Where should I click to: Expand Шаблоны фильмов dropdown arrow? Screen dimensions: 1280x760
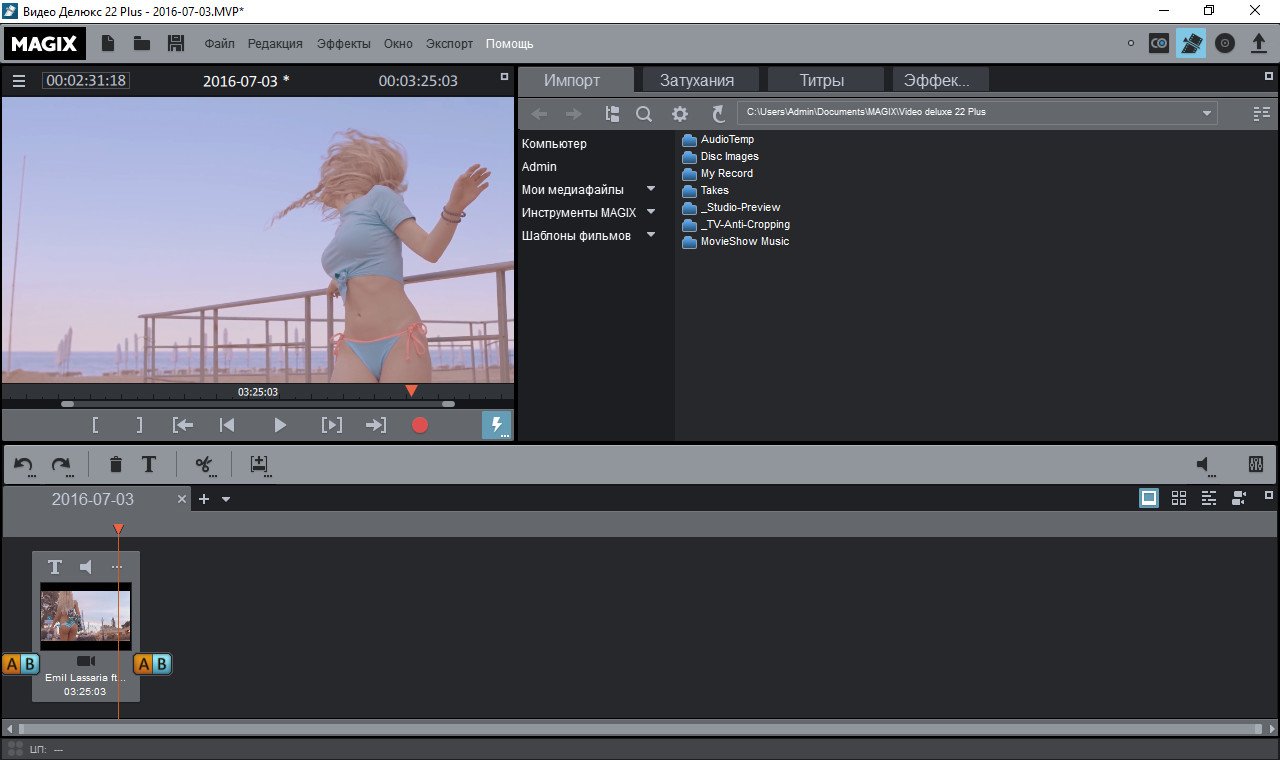(x=651, y=235)
